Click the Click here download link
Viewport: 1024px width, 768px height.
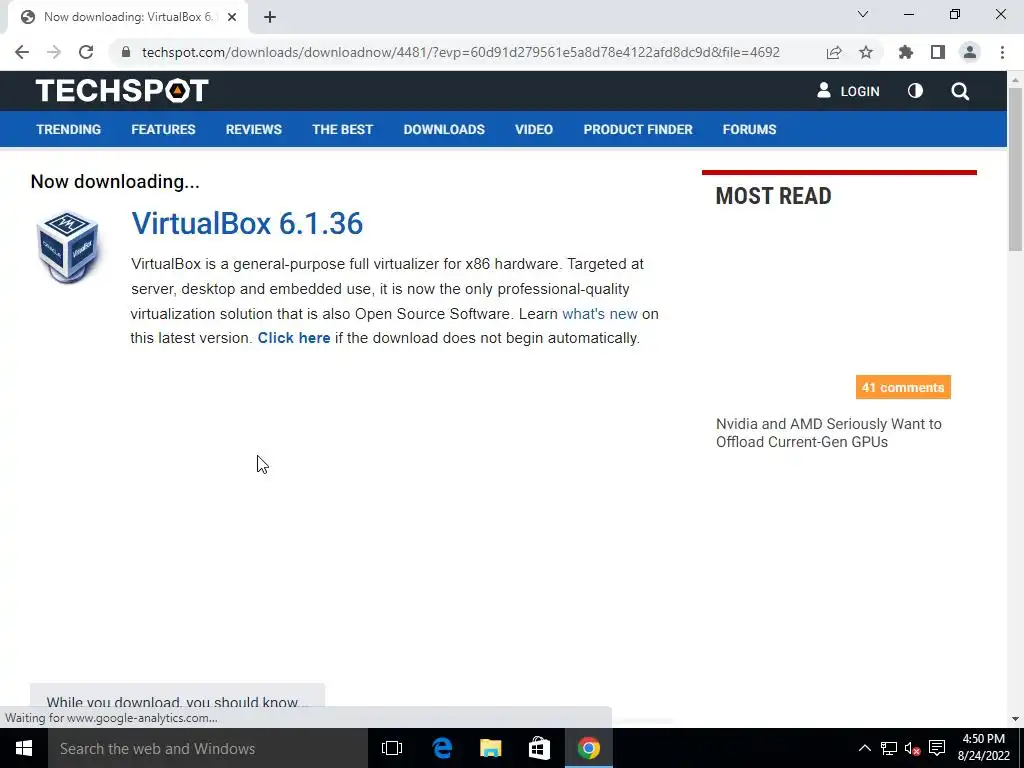[294, 338]
